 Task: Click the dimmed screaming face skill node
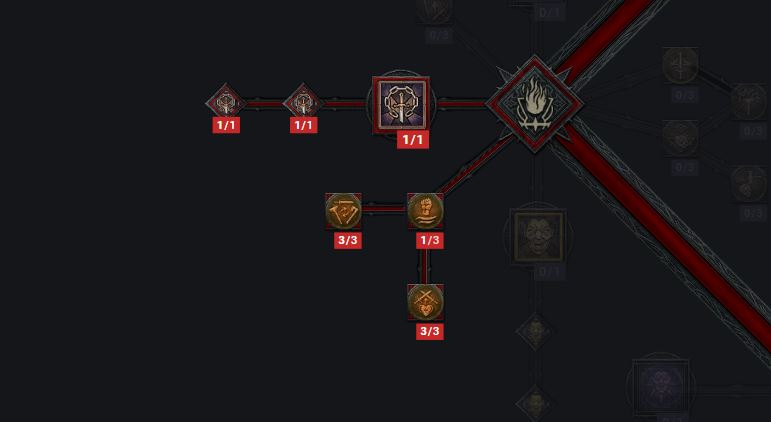538,237
